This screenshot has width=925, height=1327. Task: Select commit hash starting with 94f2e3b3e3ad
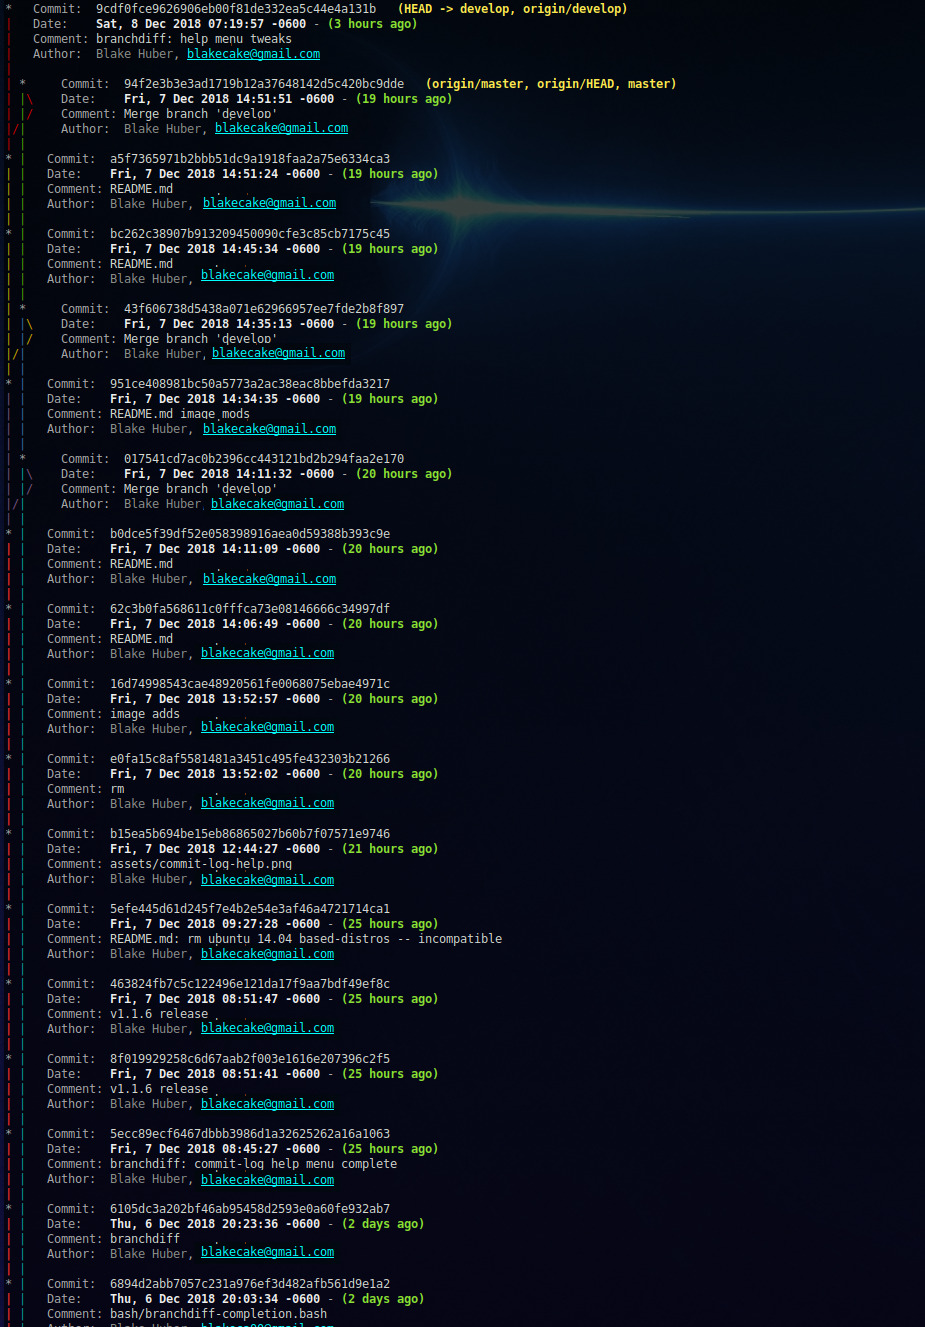[x=264, y=84]
